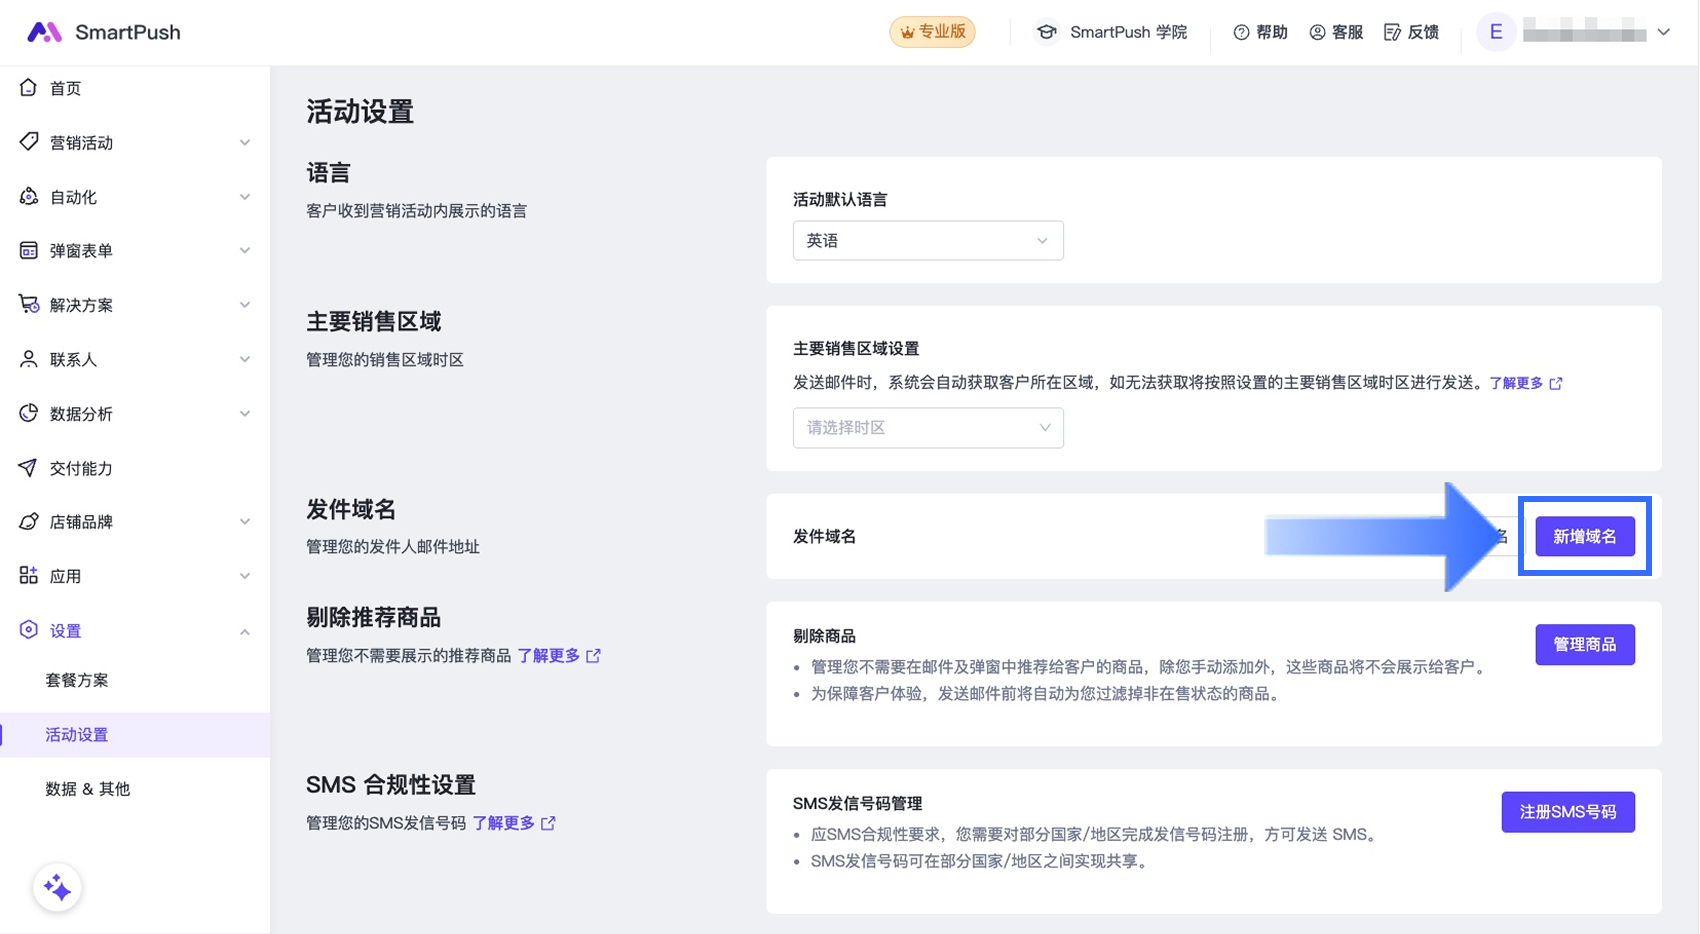The height and width of the screenshot is (934, 1700).
Task: Select 数据 & 其他 submenu item
Action: tap(88, 789)
